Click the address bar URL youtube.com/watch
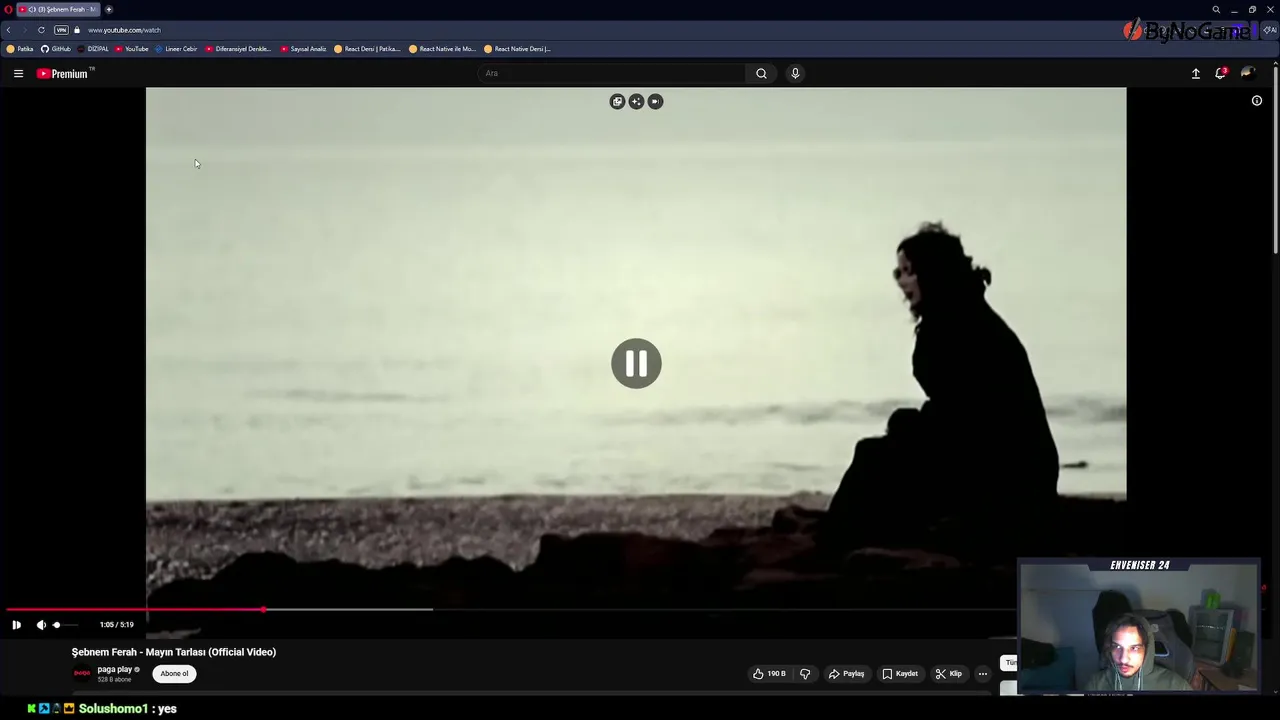This screenshot has width=1280, height=720. (124, 30)
